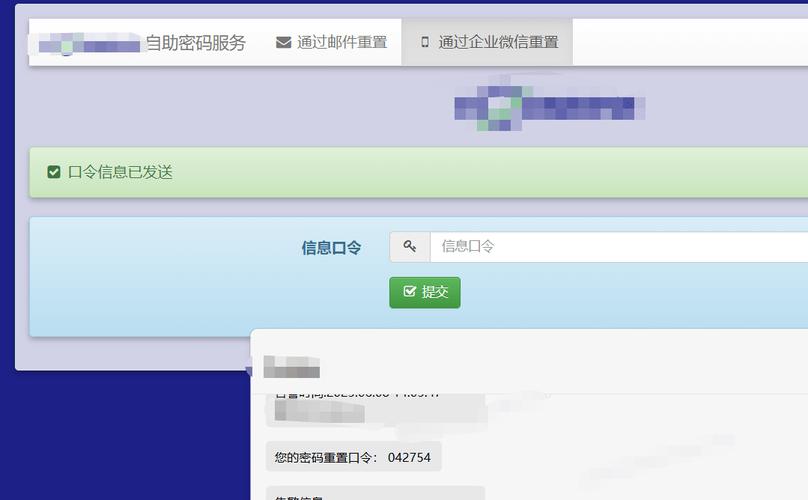Image resolution: width=808 pixels, height=500 pixels.
Task: Click the 口令信息已发送 message text
Action: [x=120, y=172]
